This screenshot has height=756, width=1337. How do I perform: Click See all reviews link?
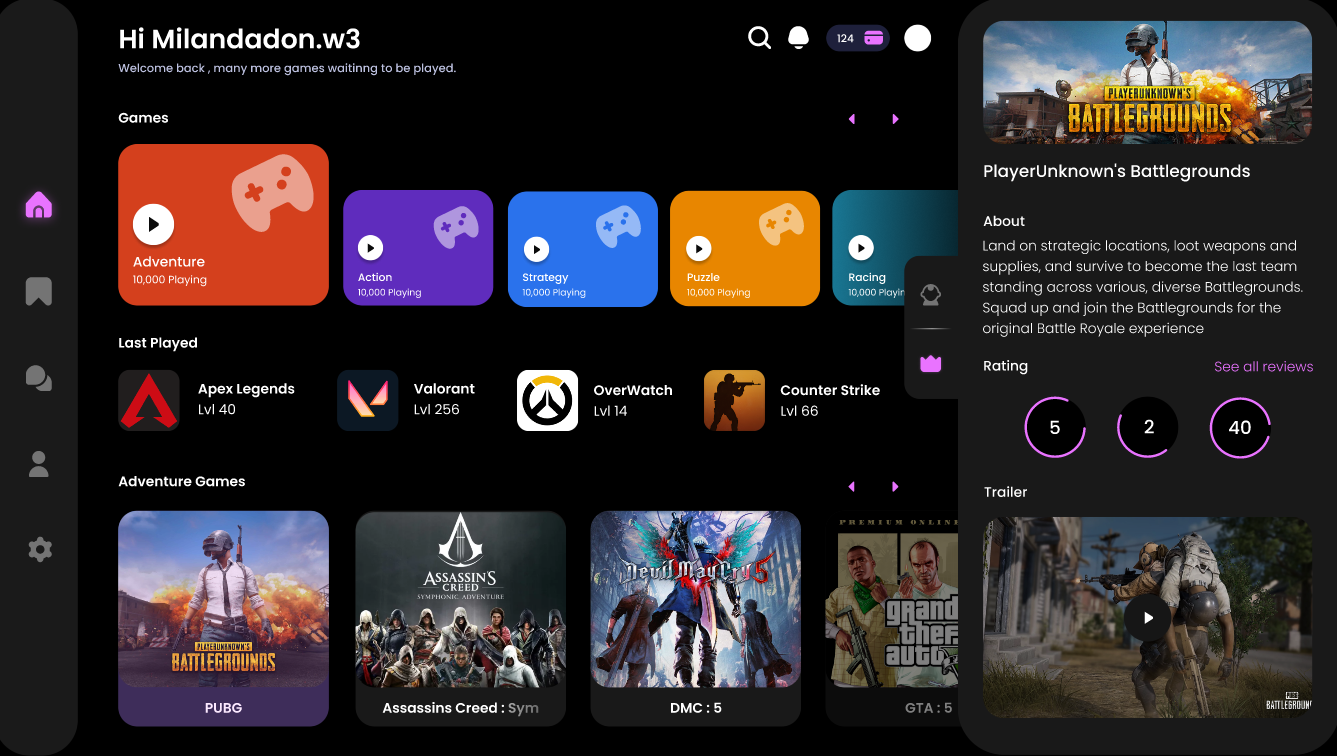tap(1263, 367)
